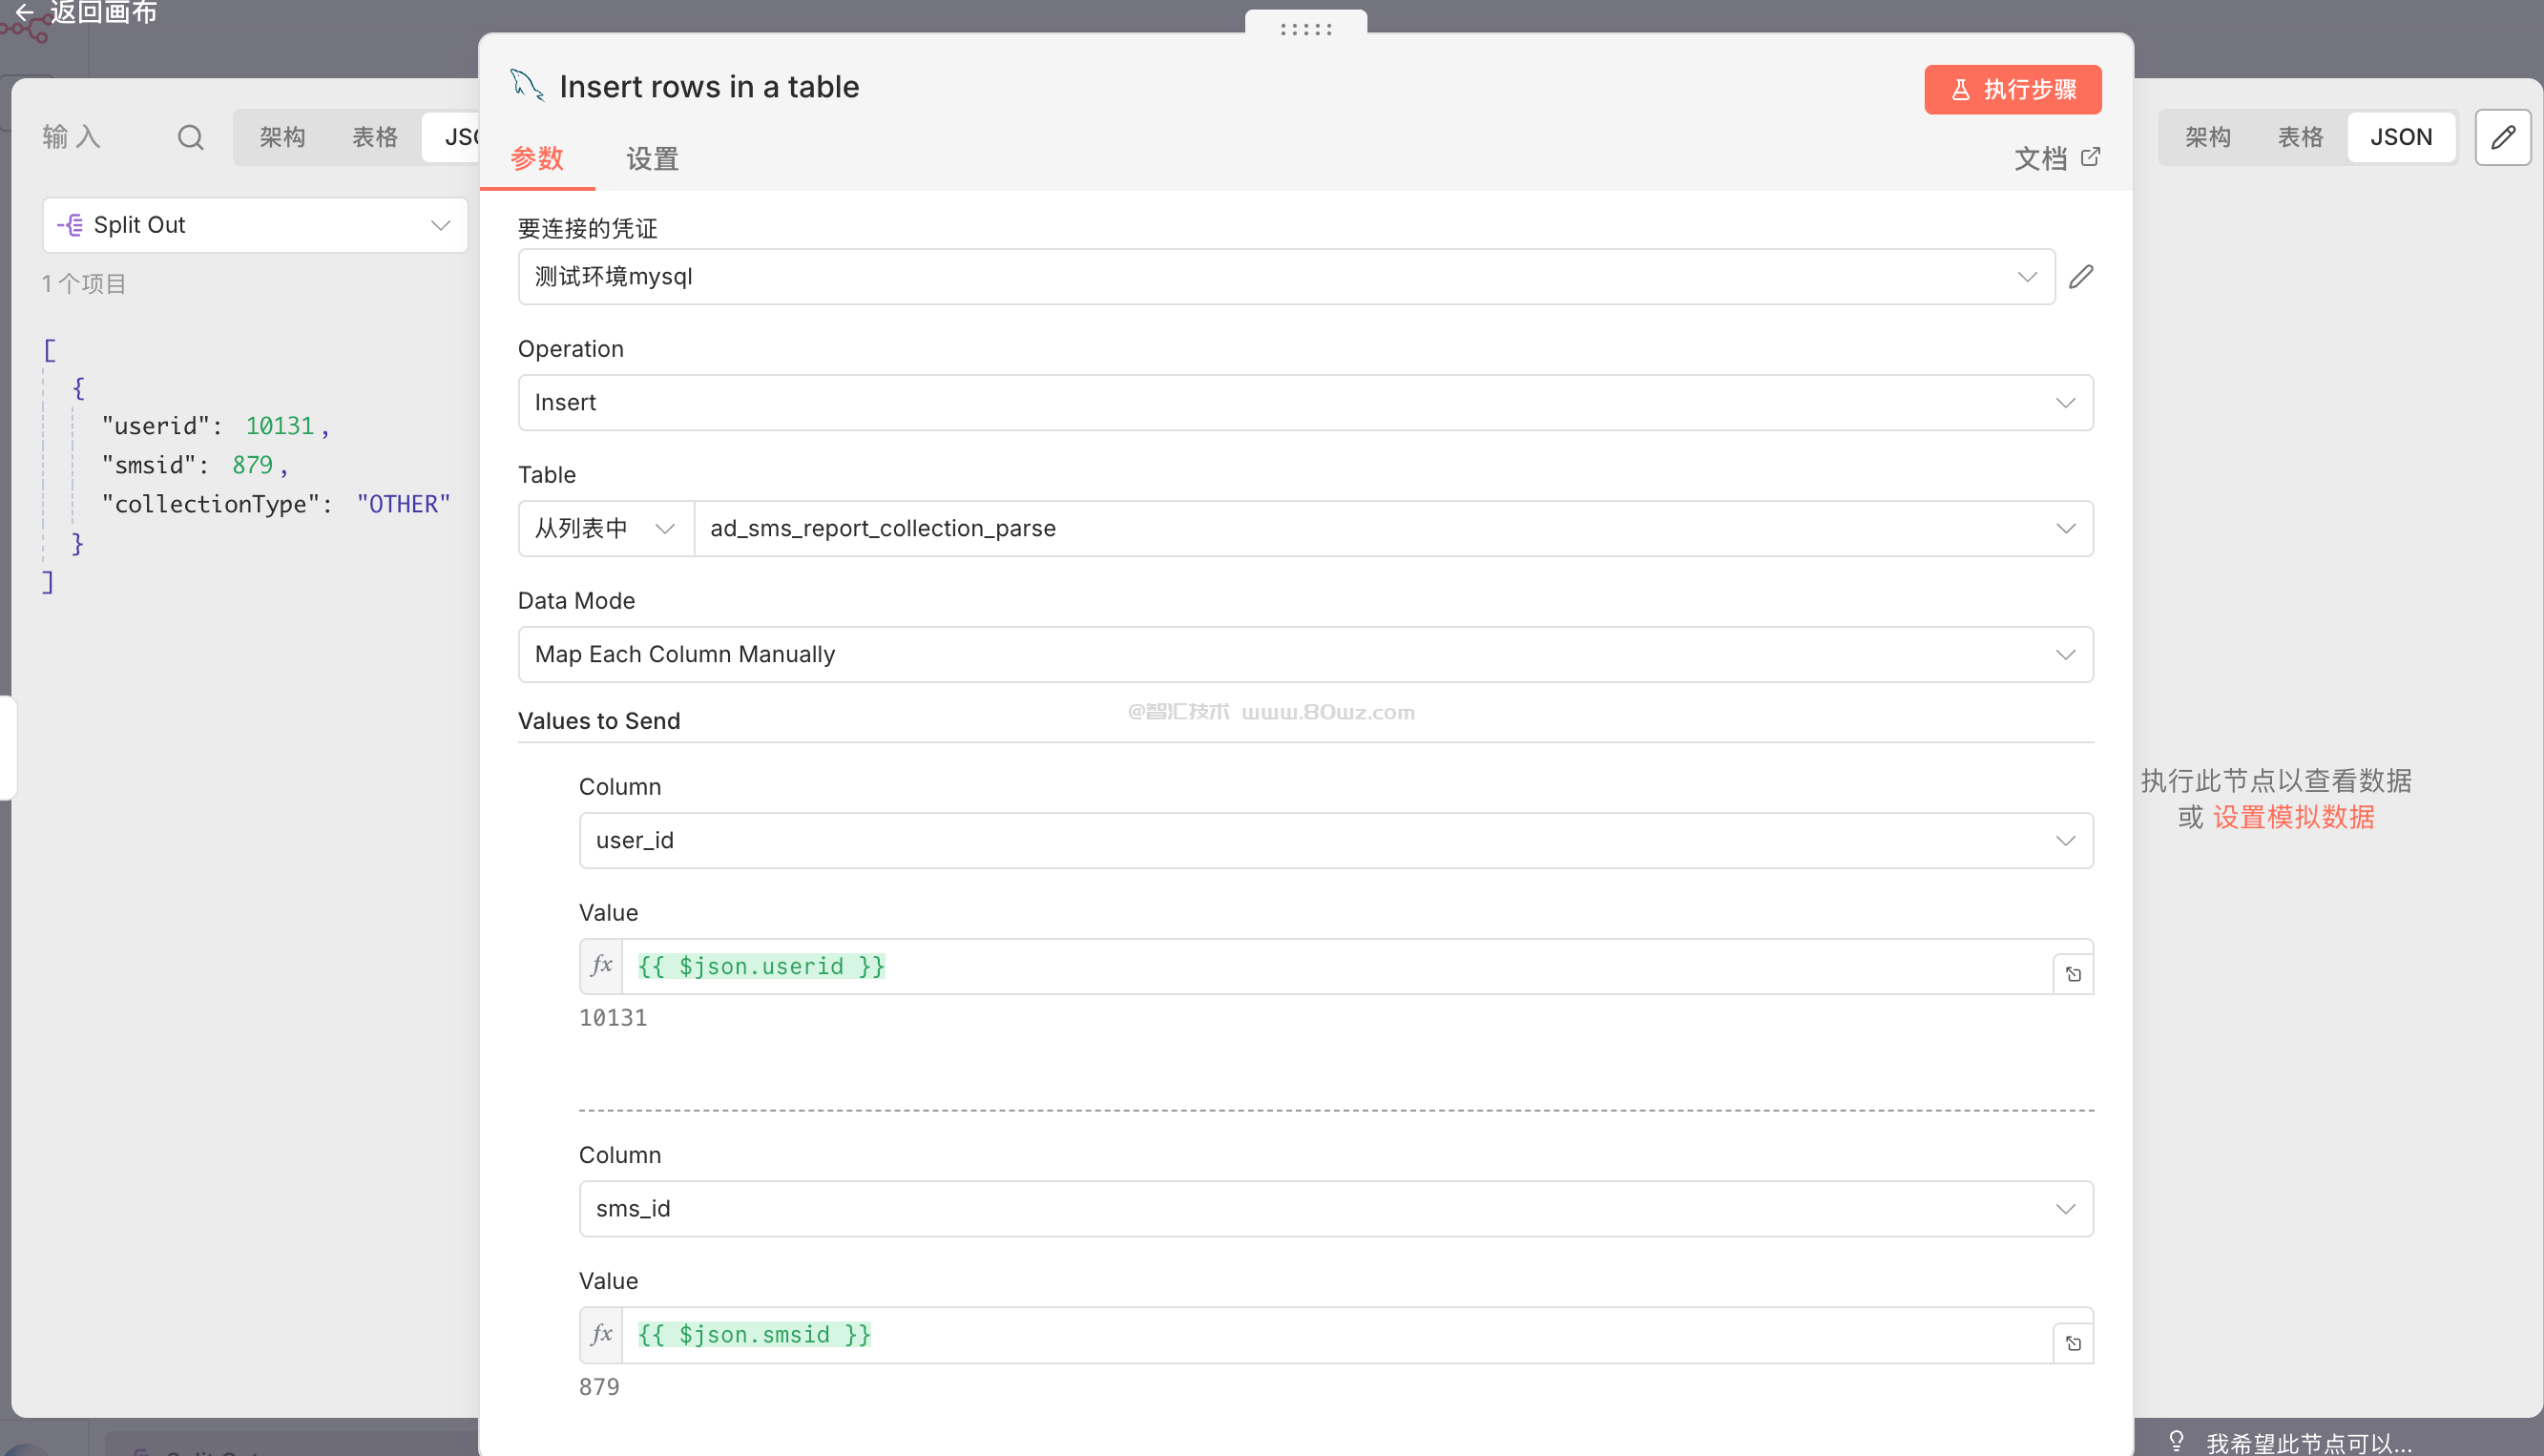Click the drag handle dots above the panel

pos(1305,29)
